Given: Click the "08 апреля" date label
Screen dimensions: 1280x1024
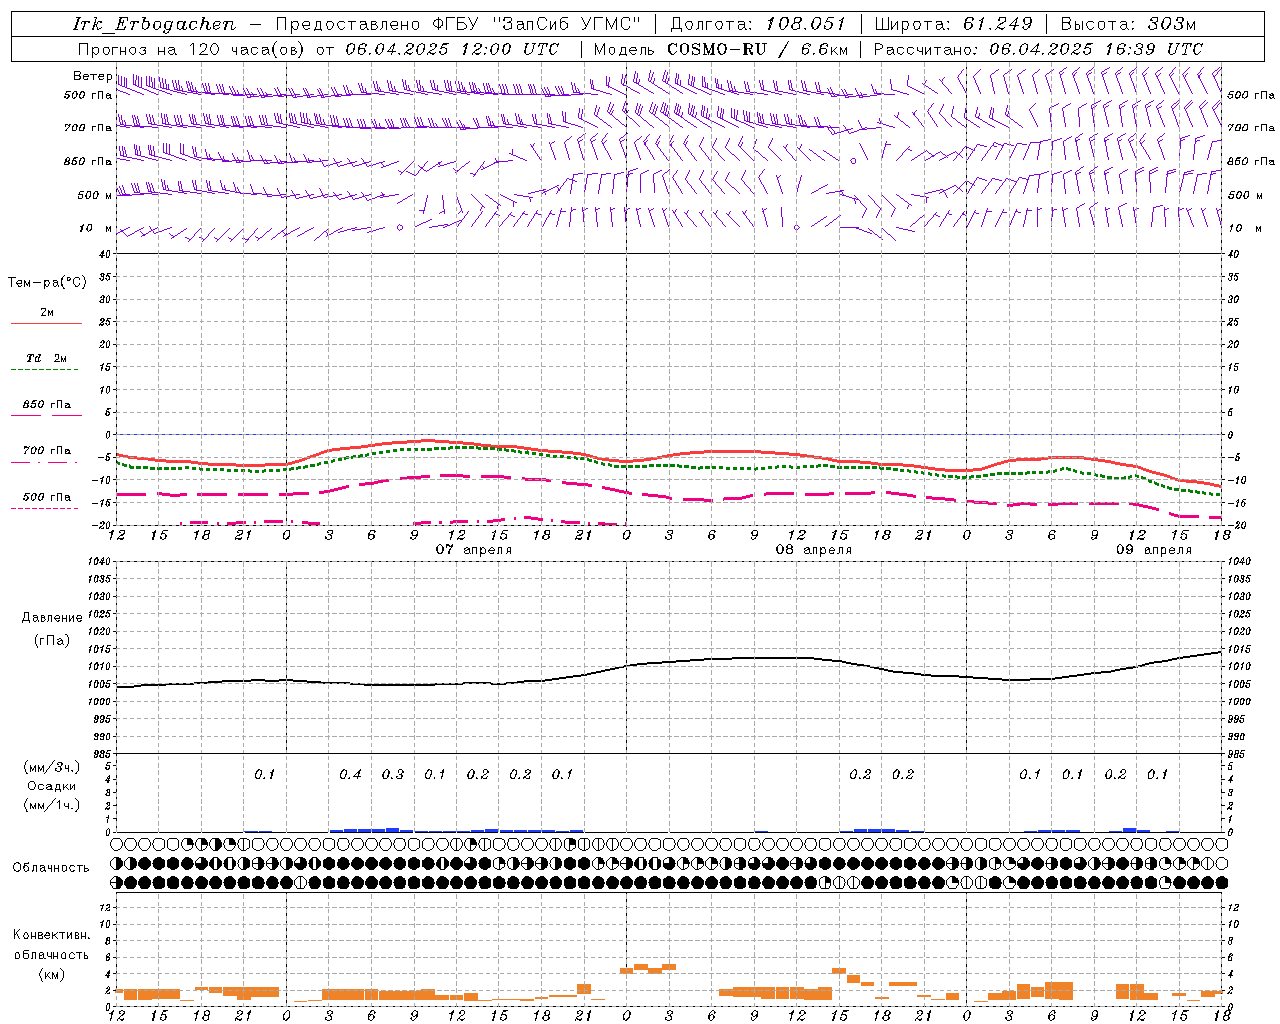Looking at the screenshot, I should tap(814, 550).
